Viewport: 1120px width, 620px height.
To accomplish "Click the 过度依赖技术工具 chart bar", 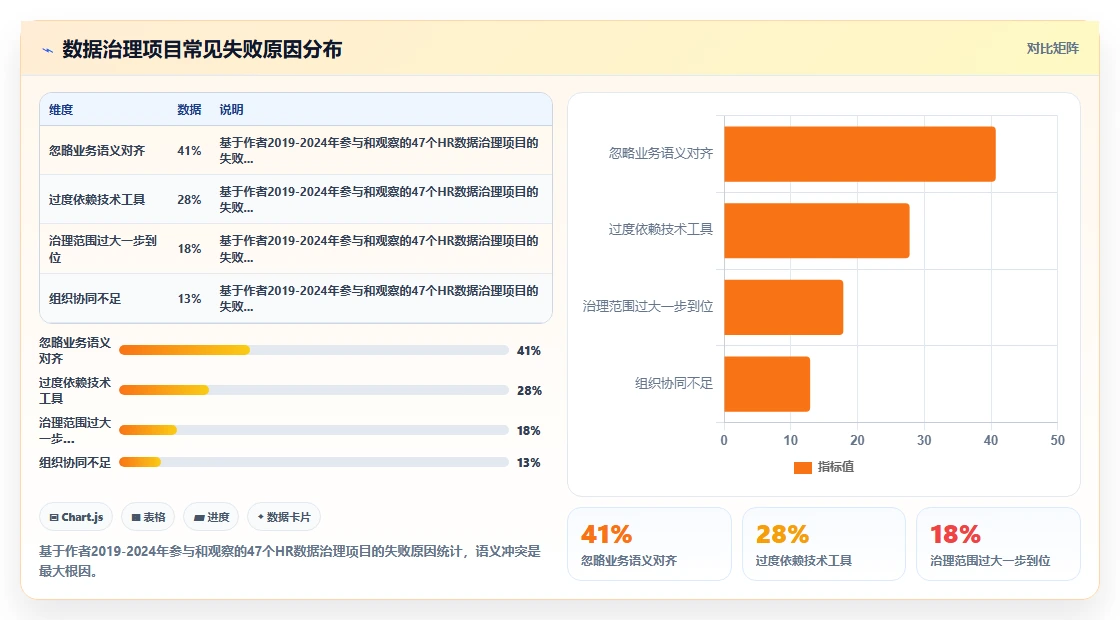I will coord(817,231).
